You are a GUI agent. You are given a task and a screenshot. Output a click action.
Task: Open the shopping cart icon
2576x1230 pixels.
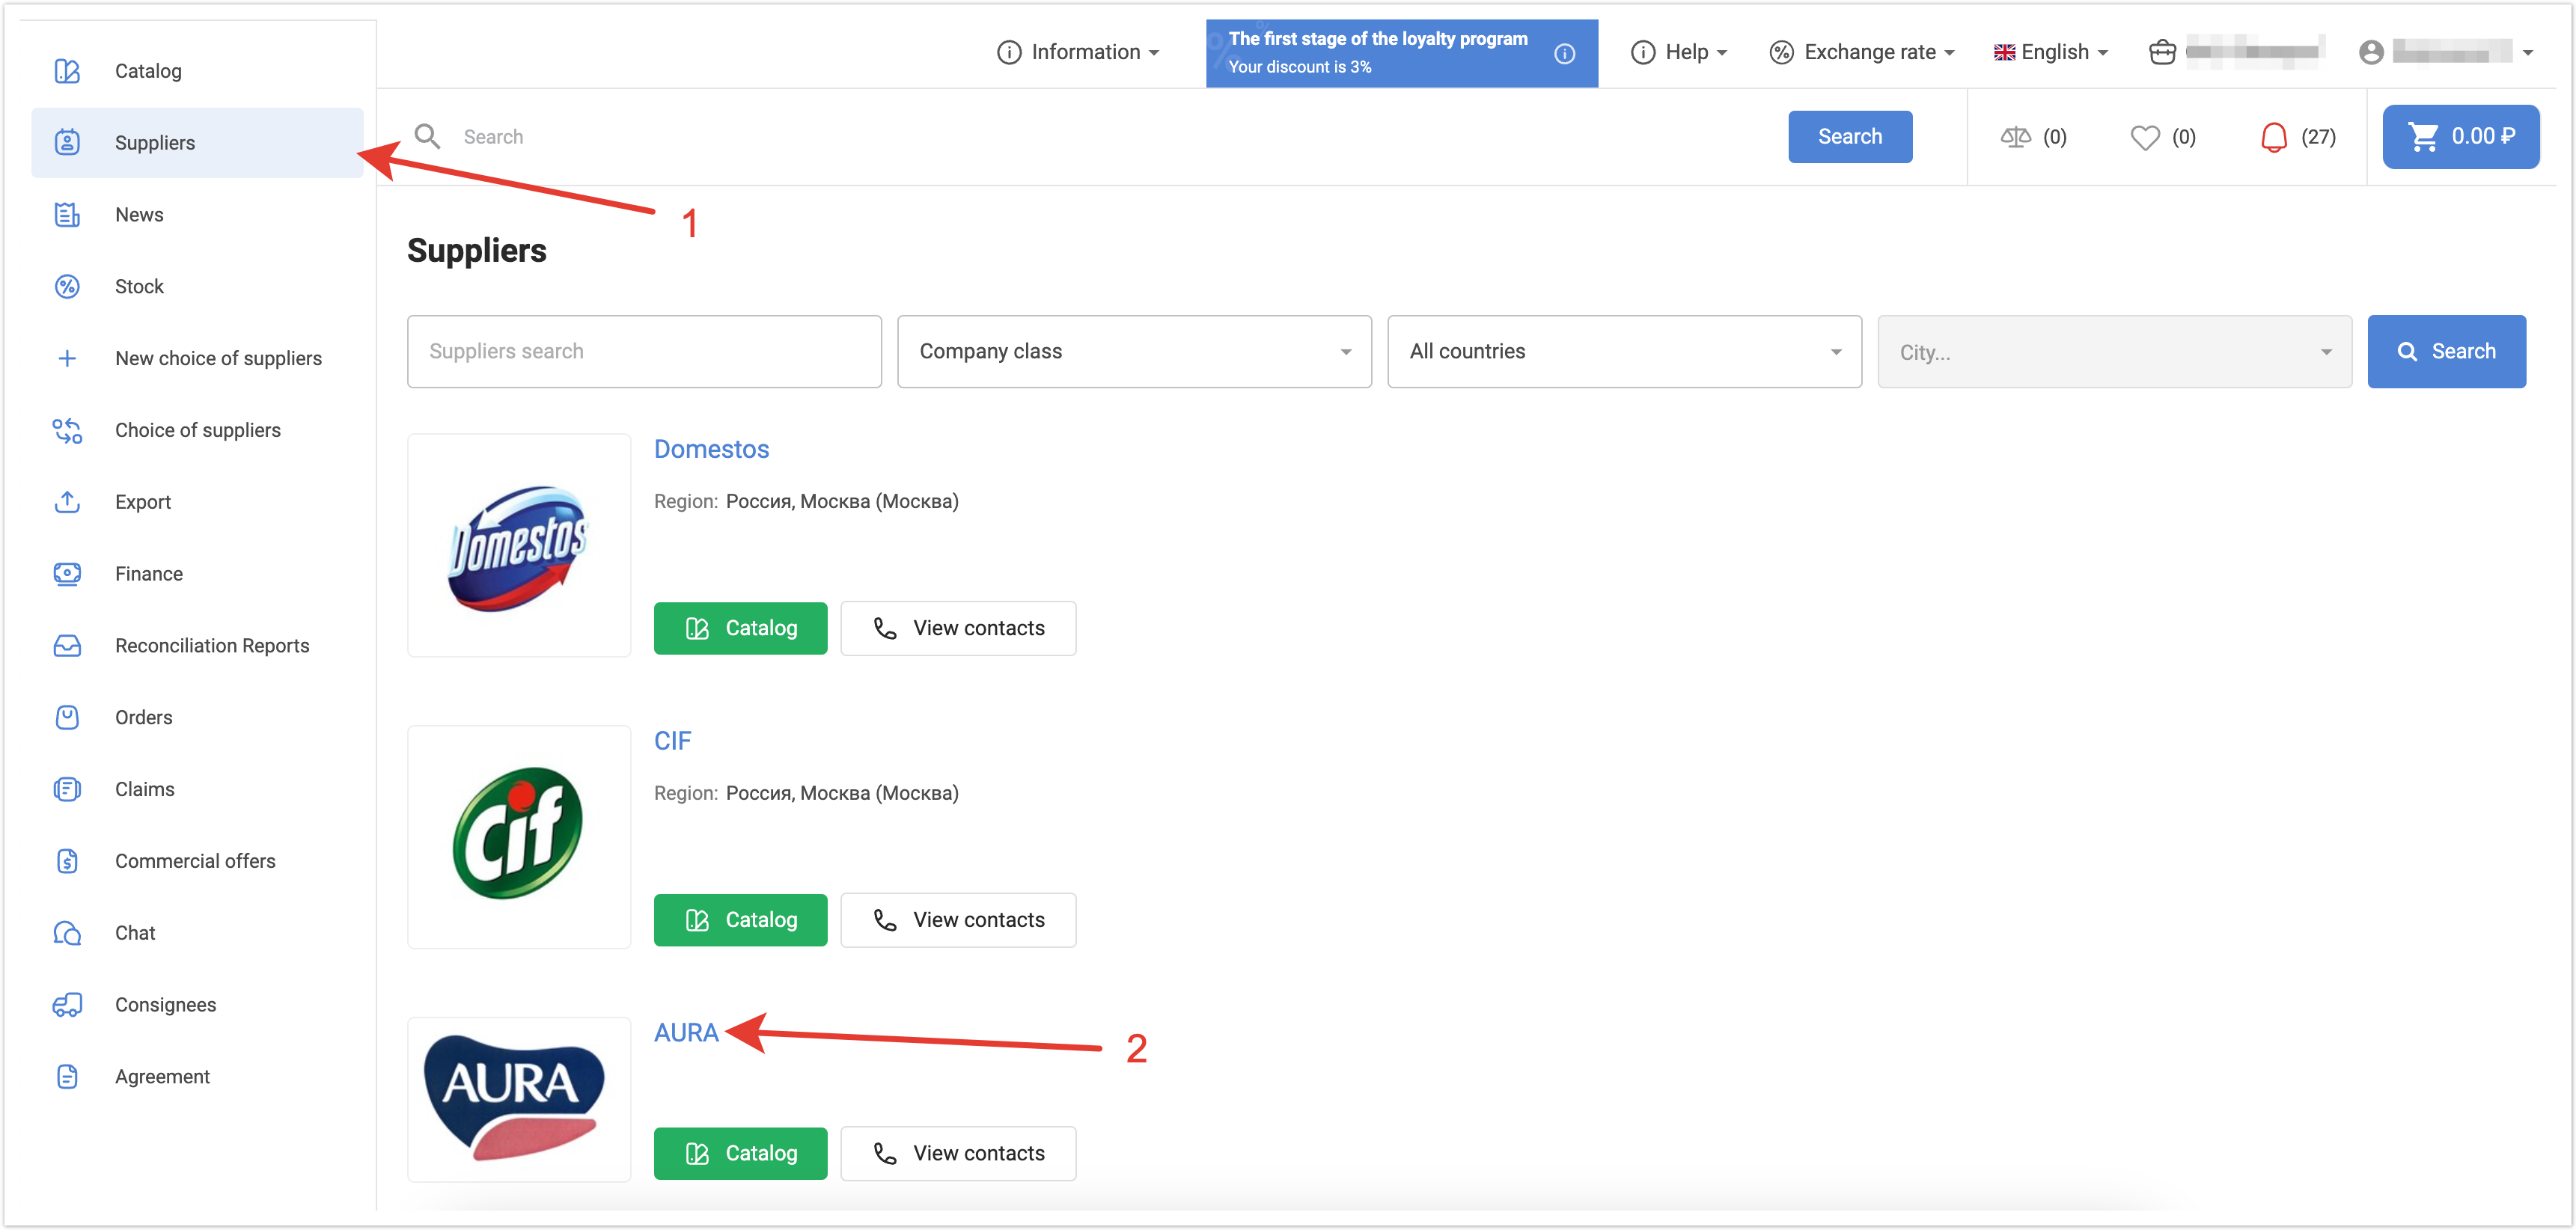[x=2424, y=137]
